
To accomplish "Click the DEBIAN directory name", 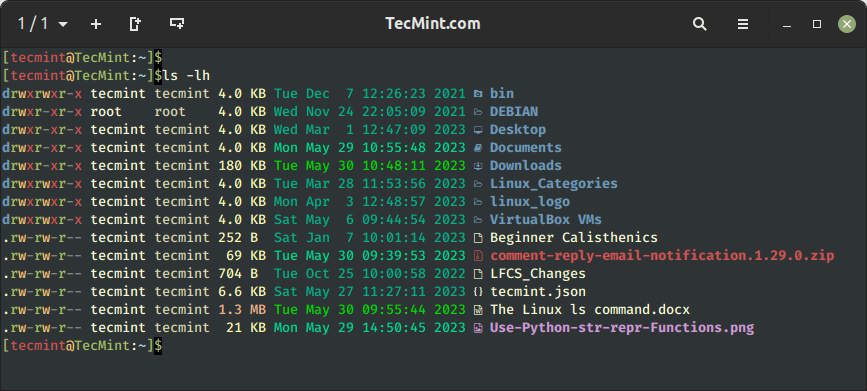I will tap(514, 112).
